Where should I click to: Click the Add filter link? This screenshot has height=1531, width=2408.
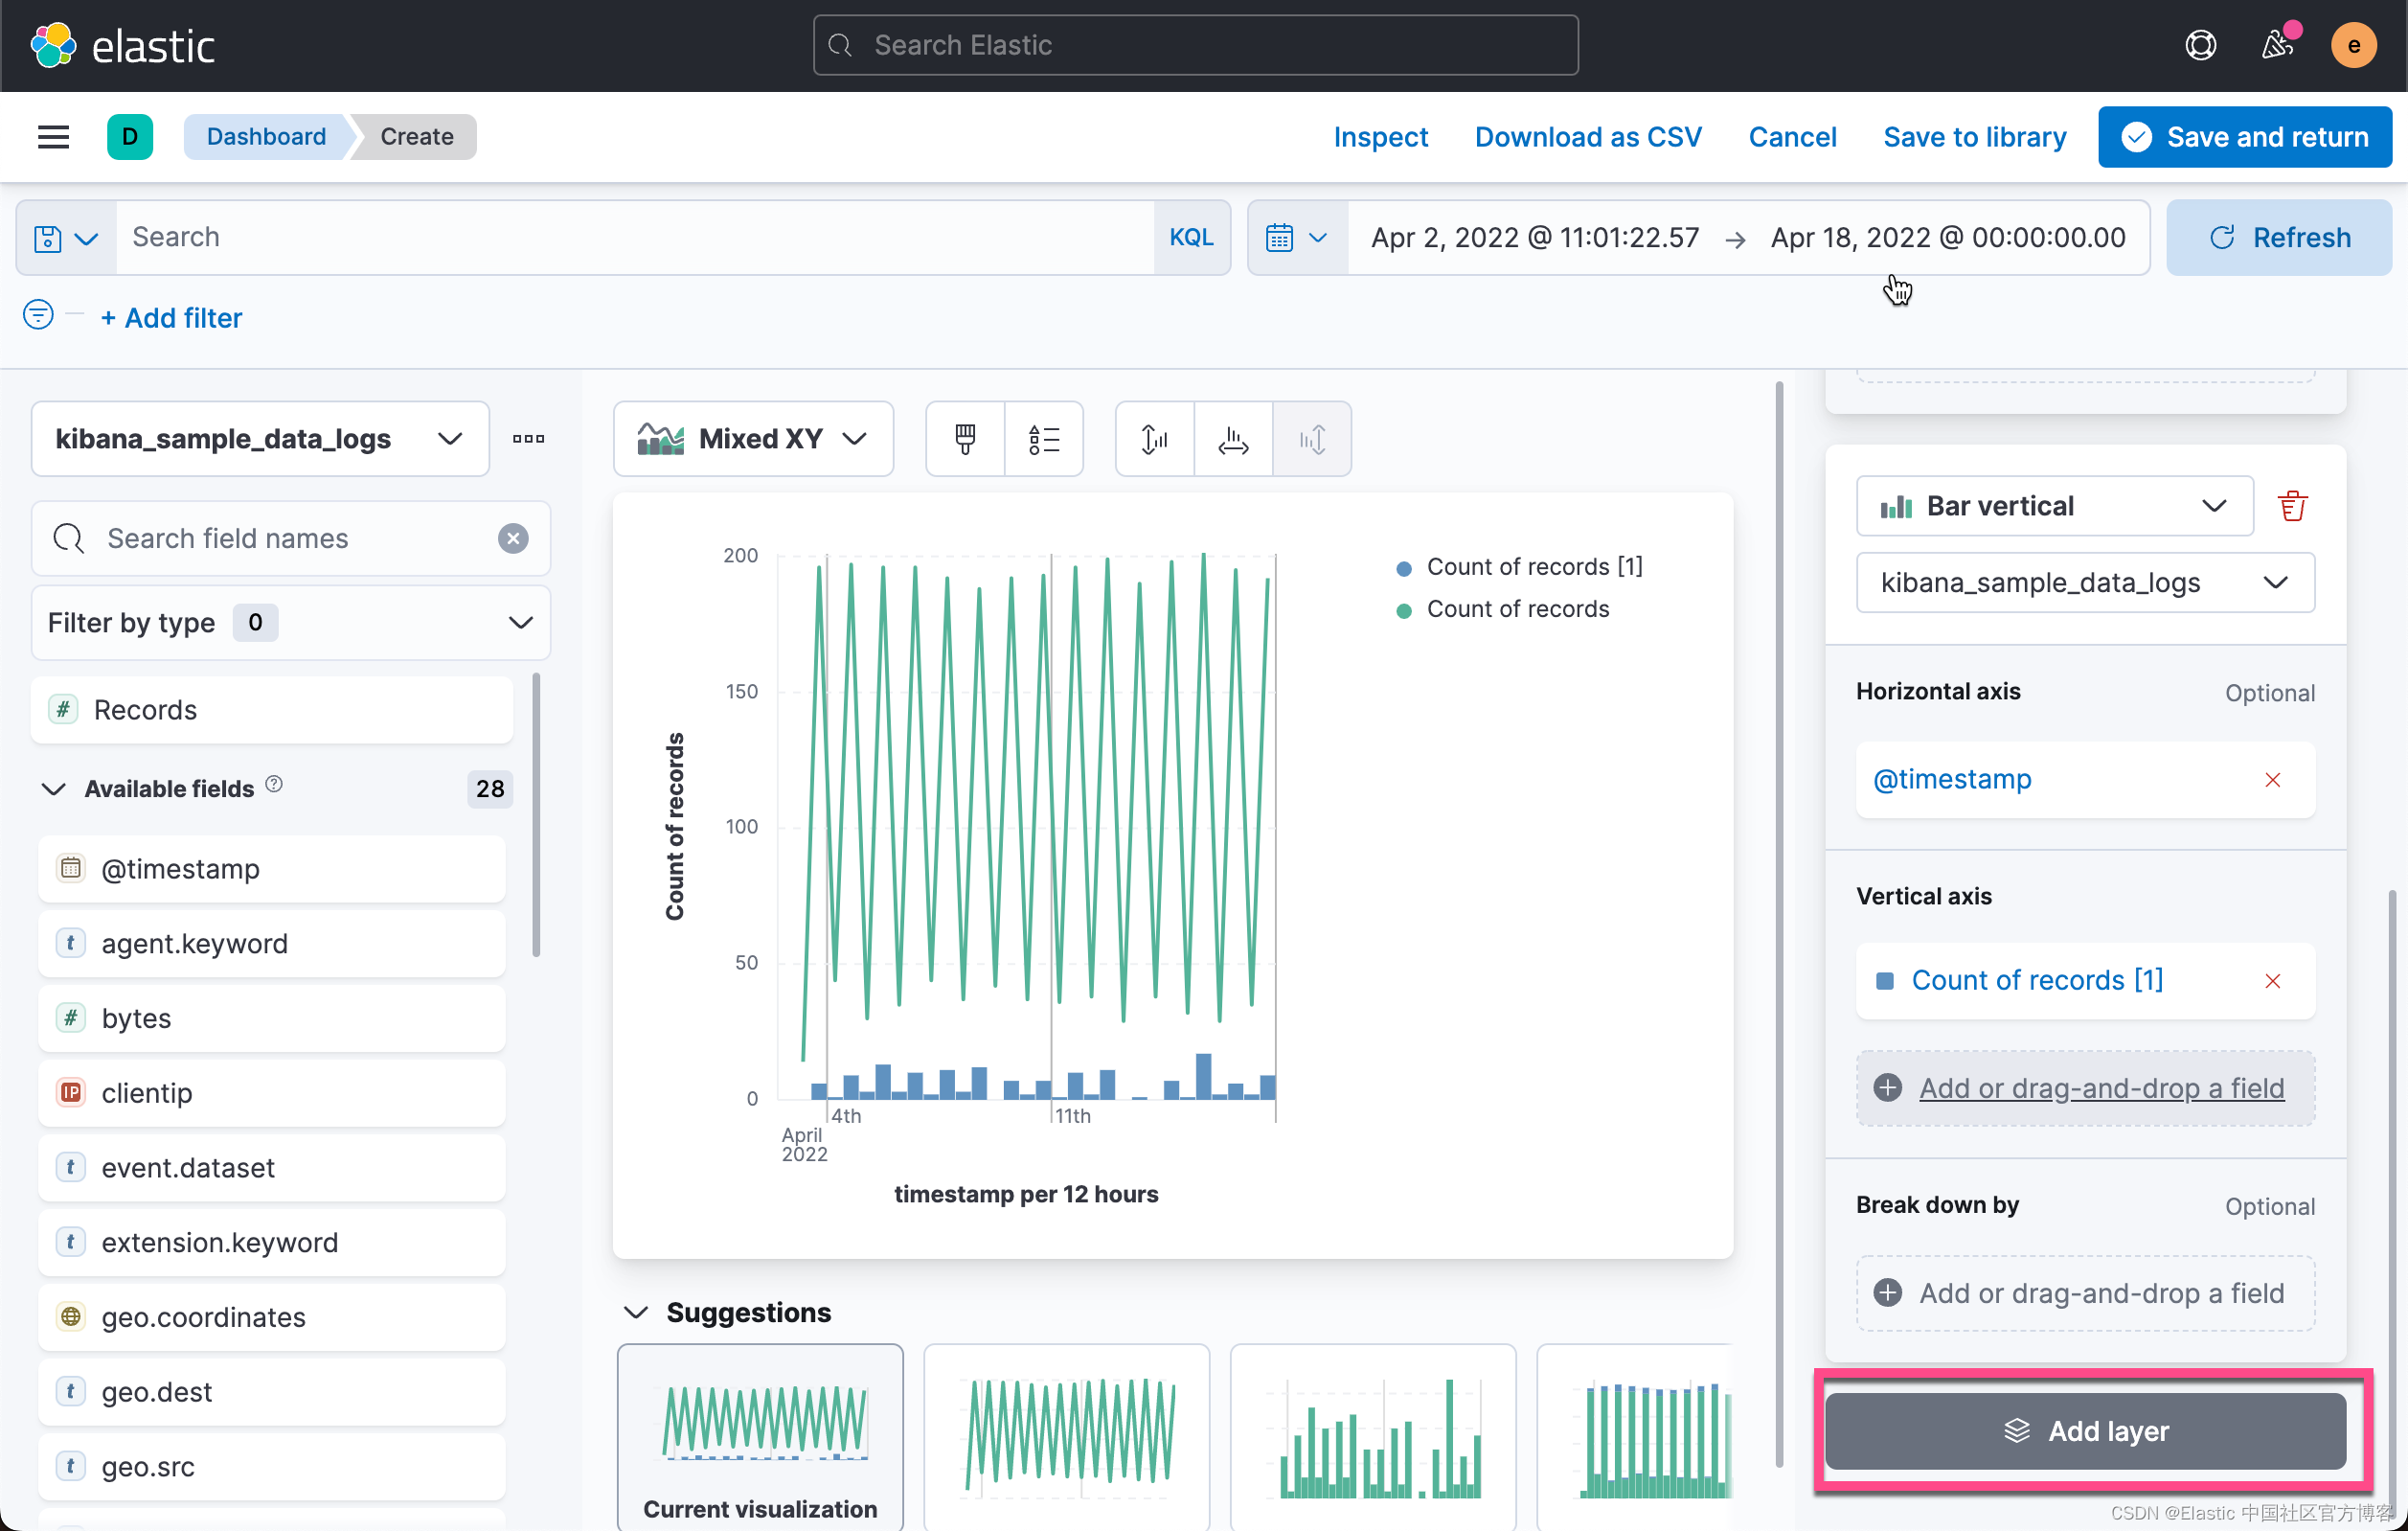[x=172, y=318]
